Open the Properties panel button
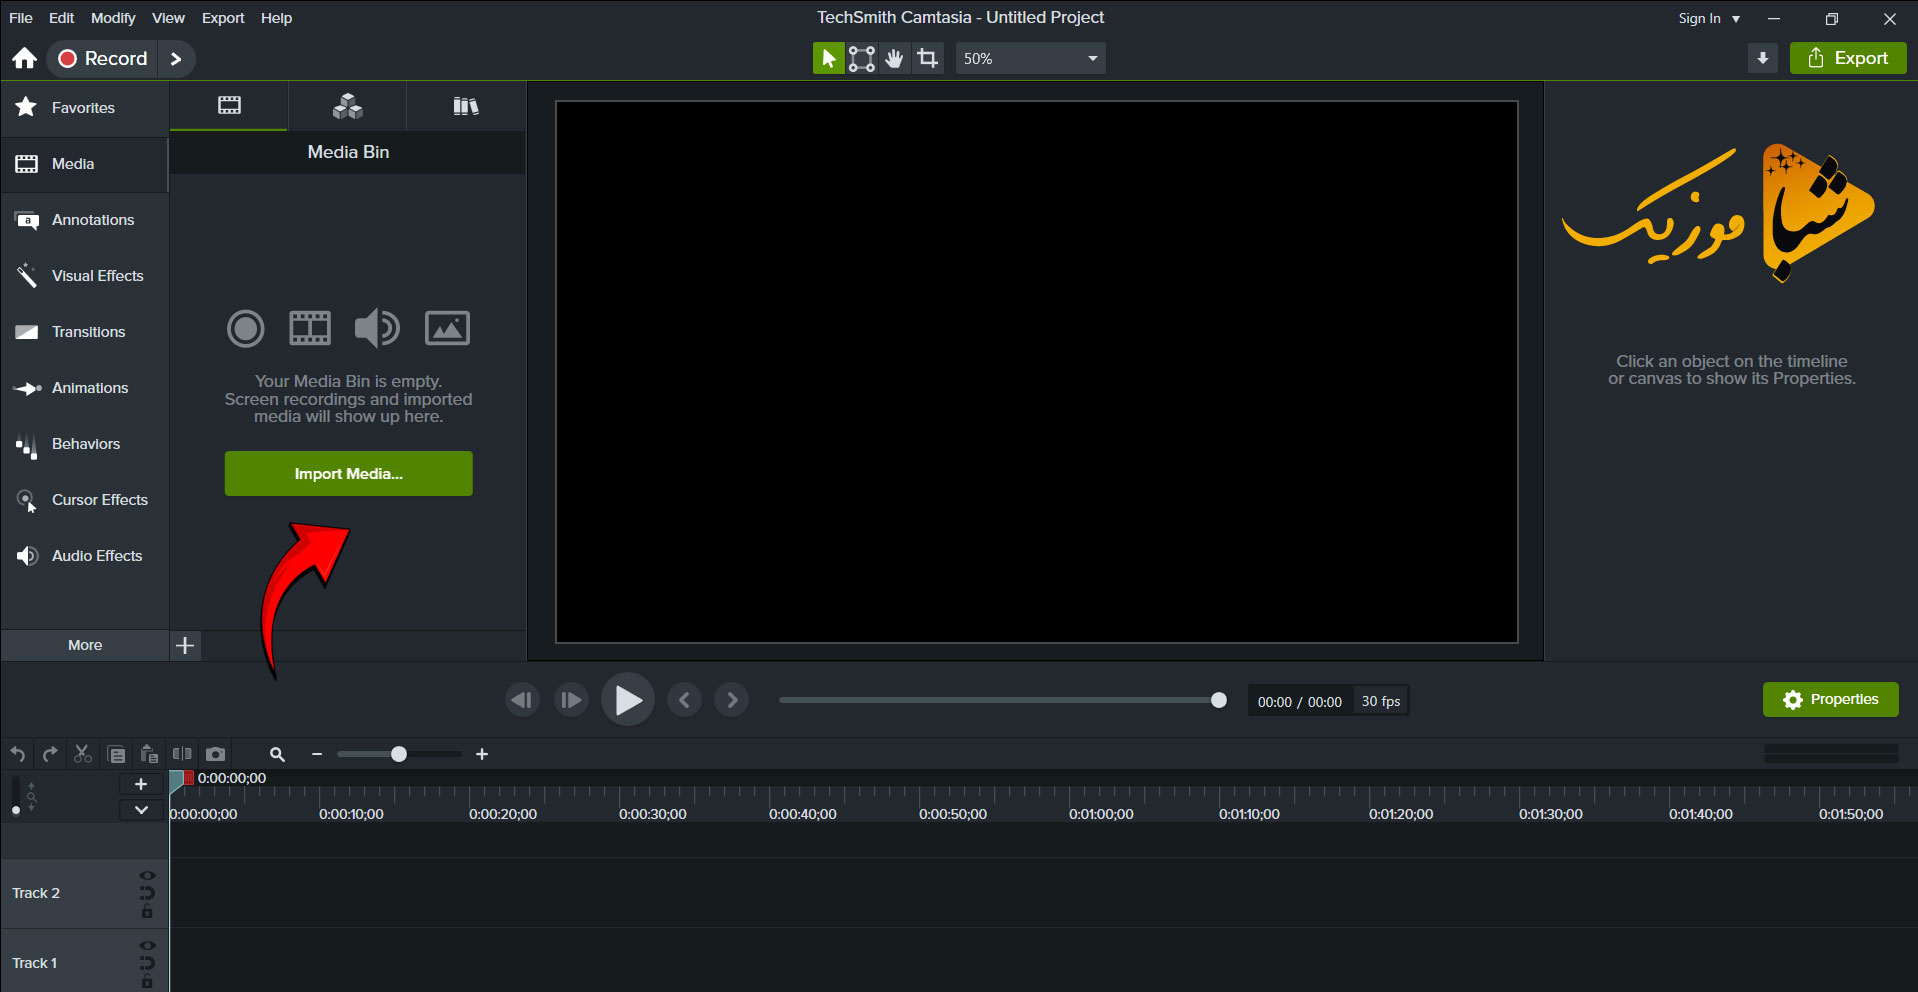This screenshot has width=1918, height=992. [1831, 699]
